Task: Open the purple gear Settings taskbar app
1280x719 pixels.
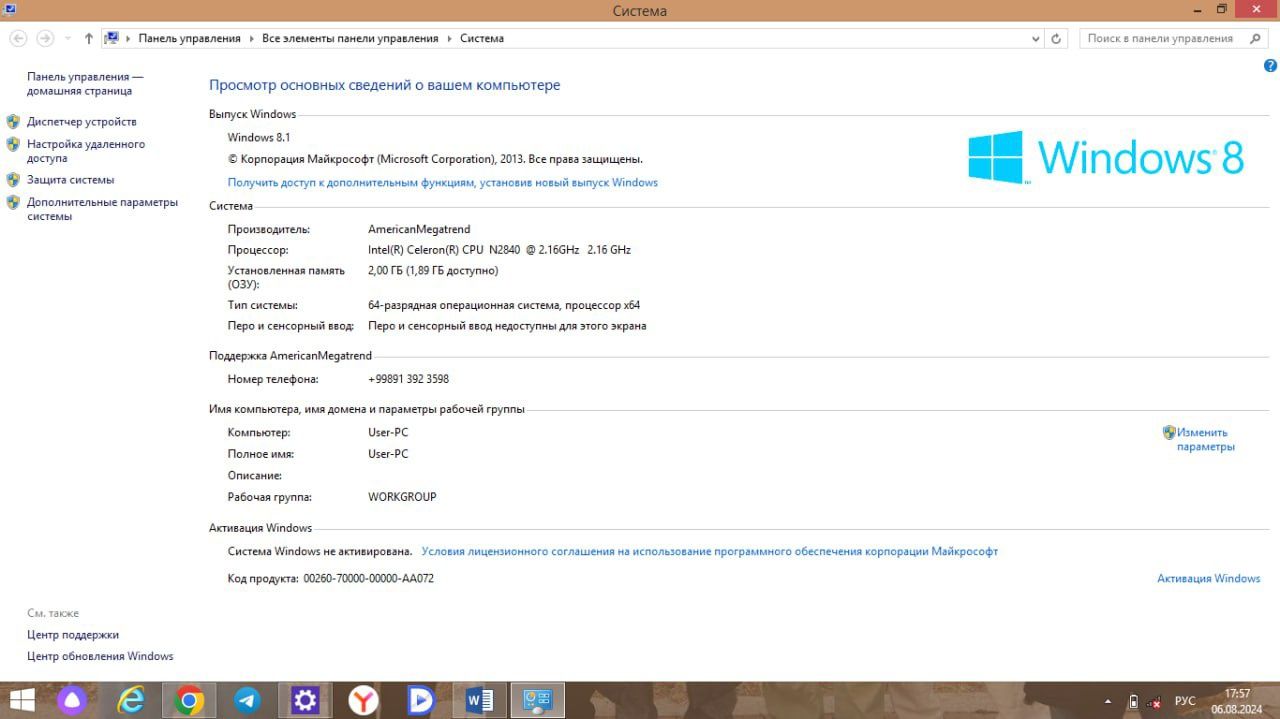Action: (x=305, y=700)
